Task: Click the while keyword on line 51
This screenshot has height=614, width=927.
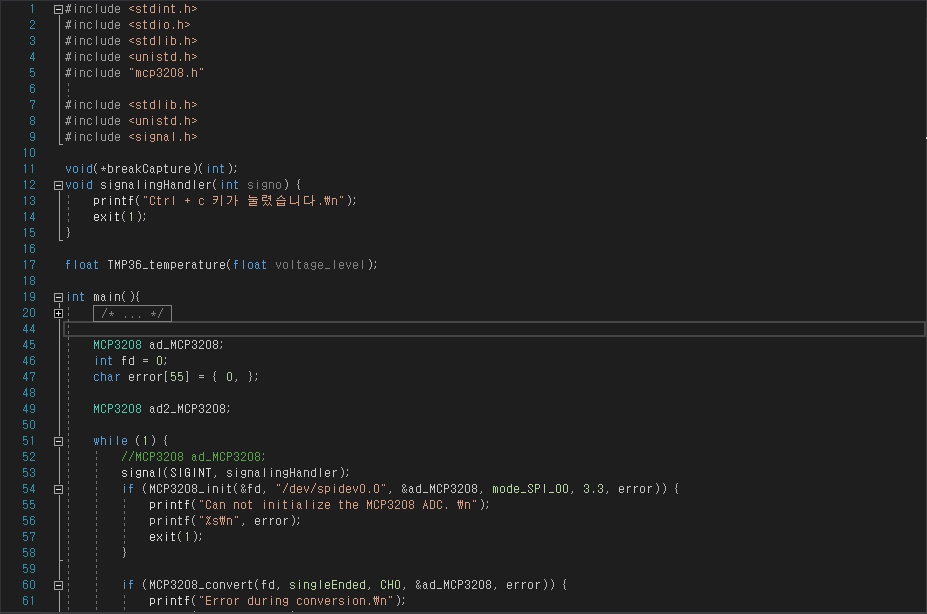Action: pyautogui.click(x=110, y=441)
